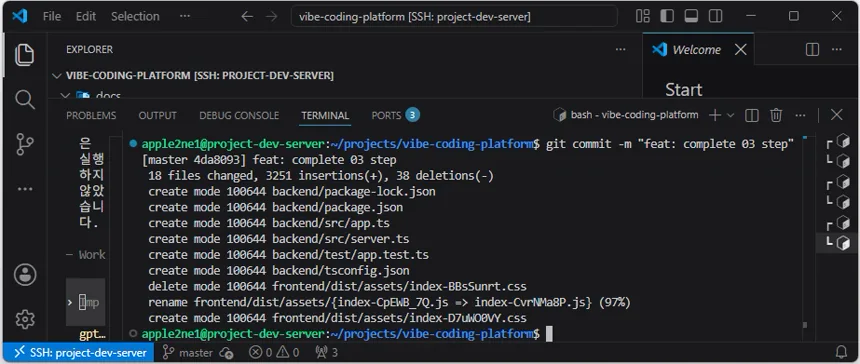
Task: Click the terminal prompt cursor on last line
Action: tap(549, 334)
